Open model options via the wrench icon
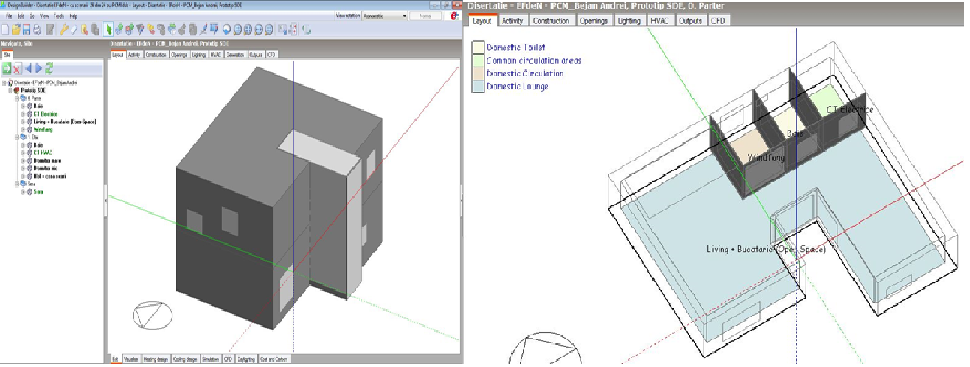 pyautogui.click(x=64, y=30)
